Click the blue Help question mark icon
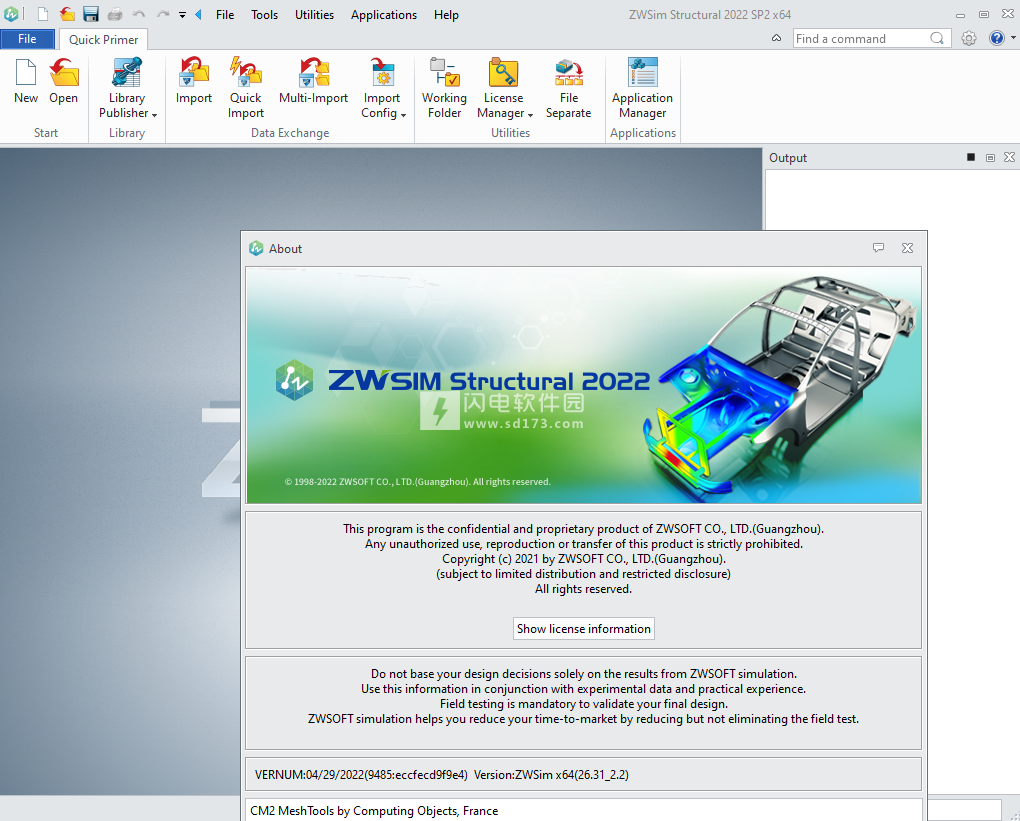 click(x=997, y=38)
